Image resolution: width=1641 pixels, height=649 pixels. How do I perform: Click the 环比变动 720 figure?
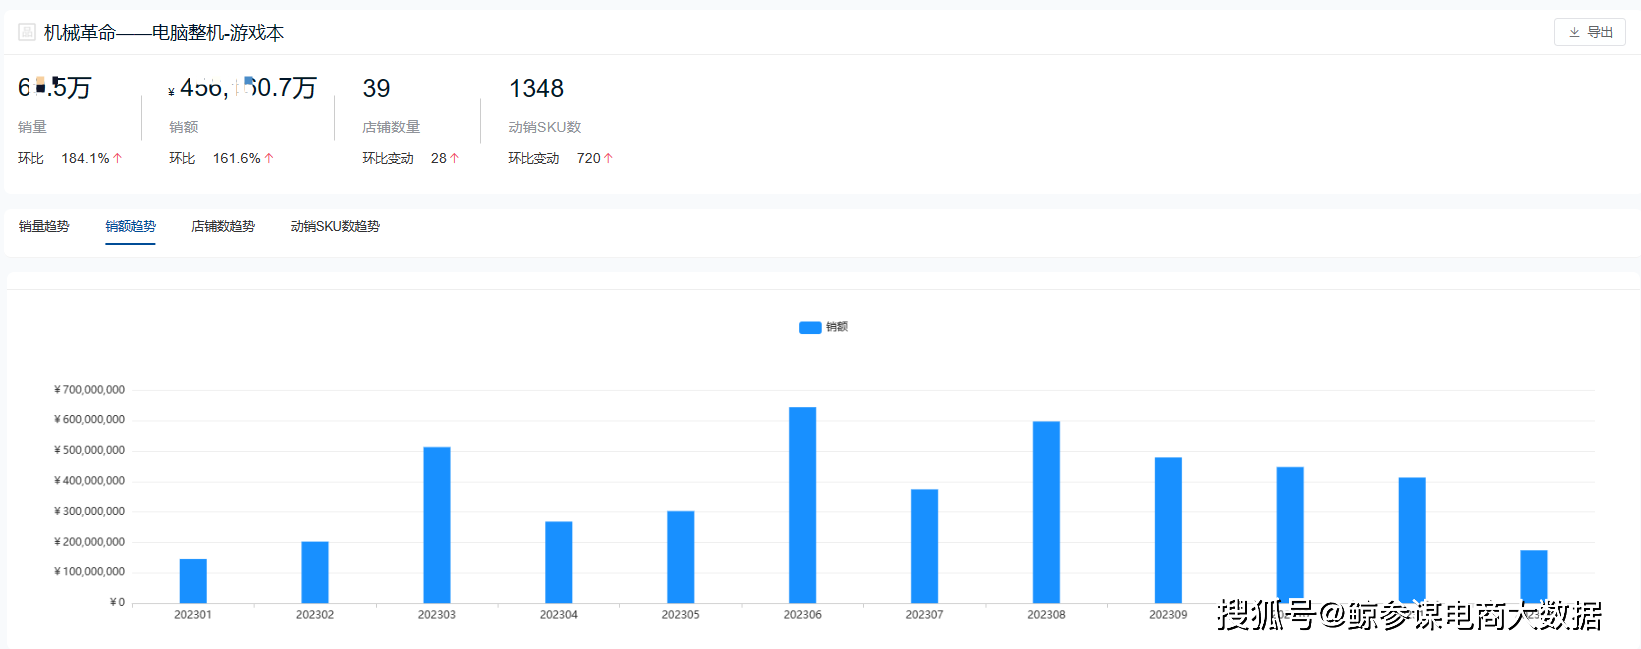pos(589,158)
